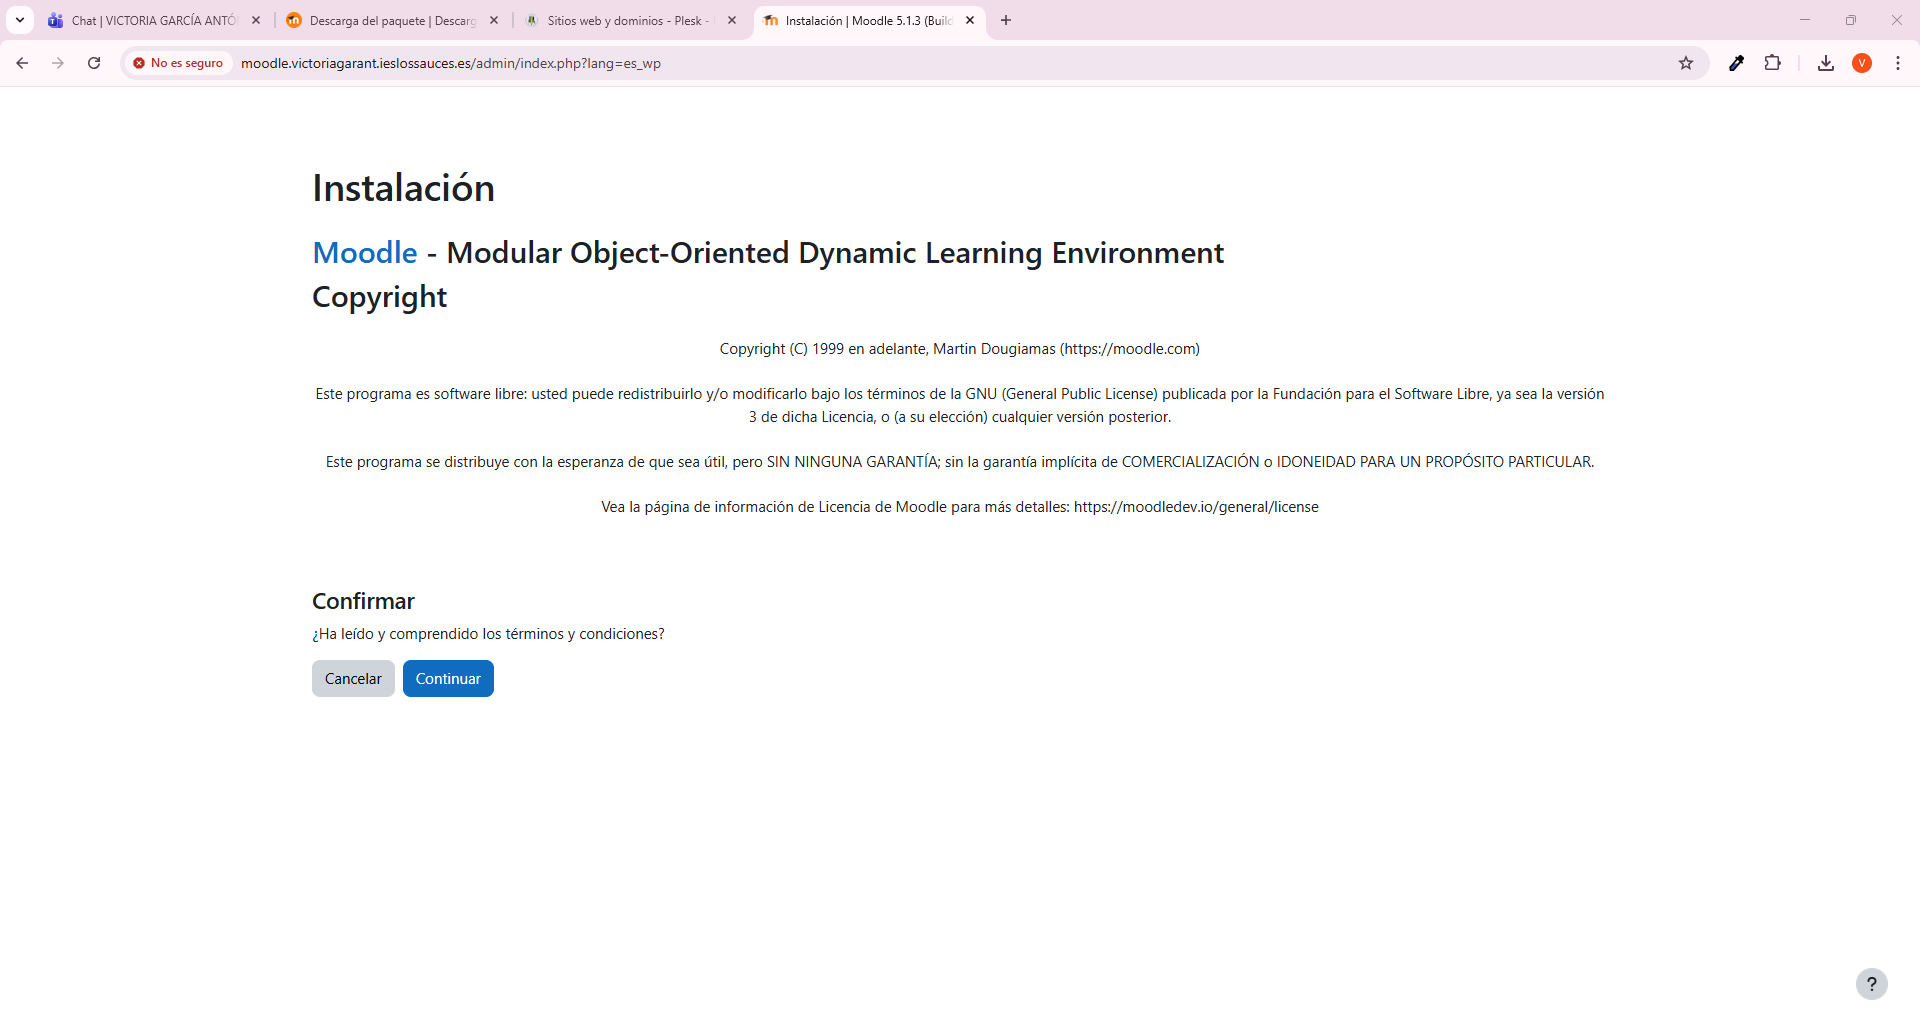
Task: Close the Plesk Sitios web tab
Action: click(x=732, y=20)
